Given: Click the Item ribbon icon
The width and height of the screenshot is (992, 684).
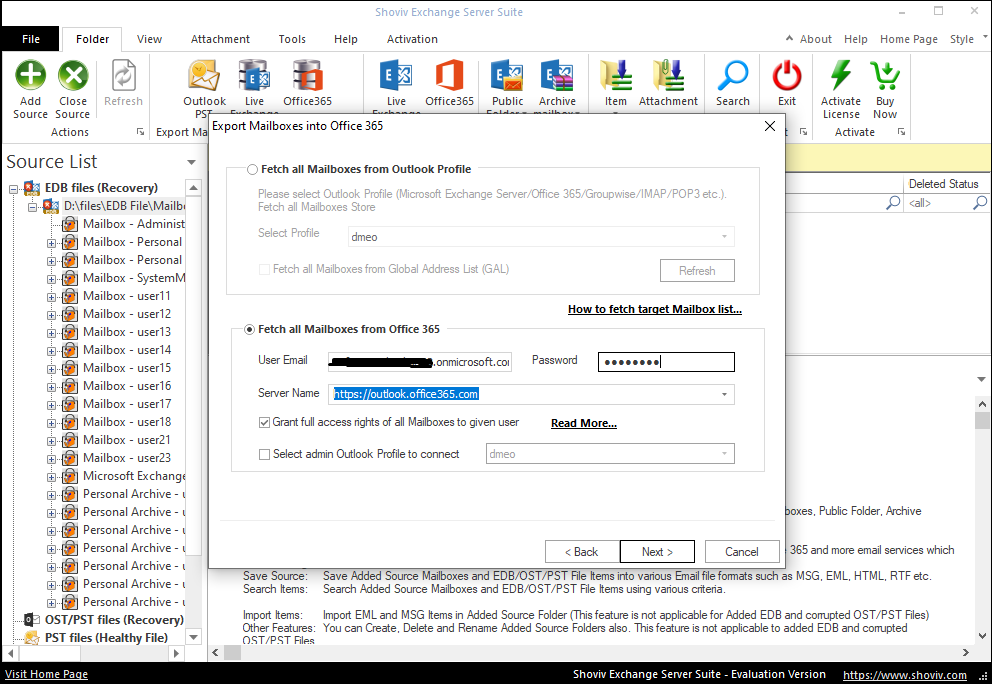Looking at the screenshot, I should point(616,76).
